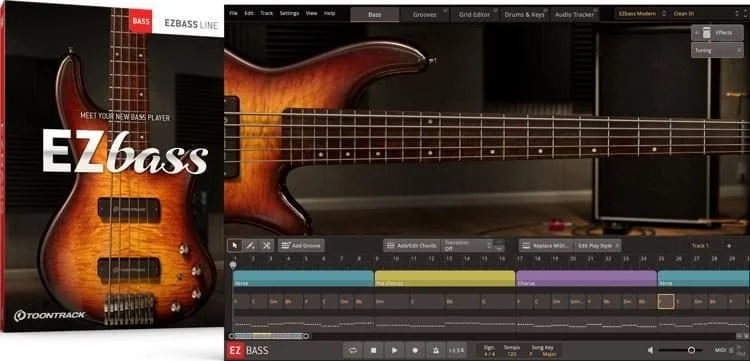Switch to the Drums & Keys tab
This screenshot has width=750, height=361.
click(524, 14)
